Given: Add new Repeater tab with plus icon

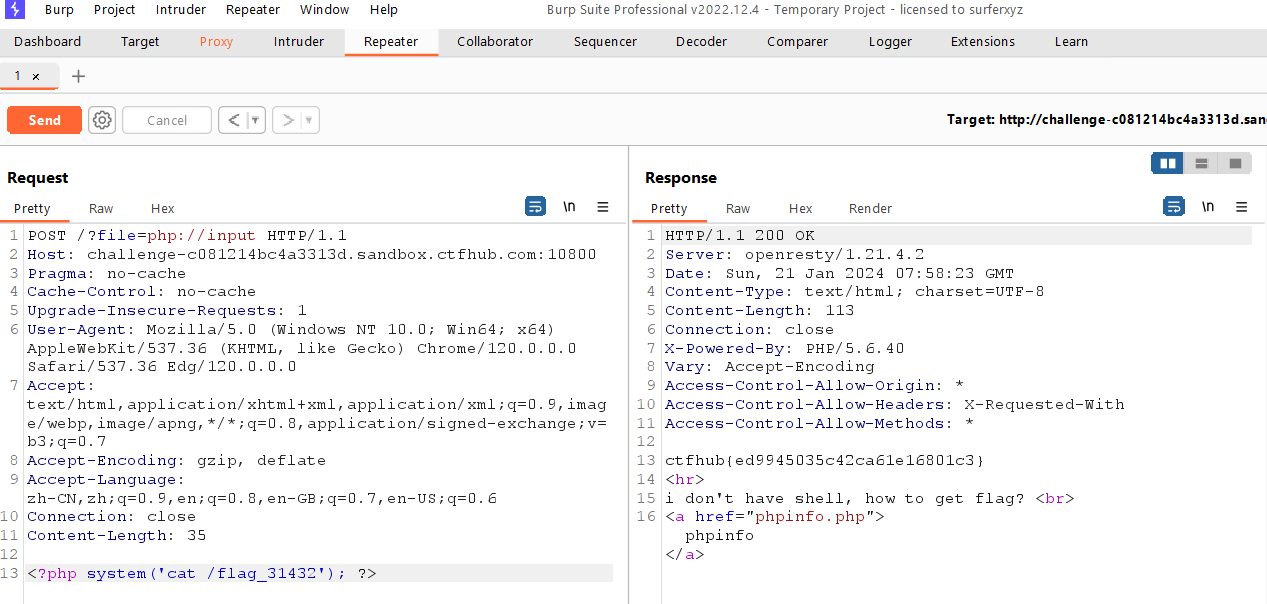Looking at the screenshot, I should (79, 76).
